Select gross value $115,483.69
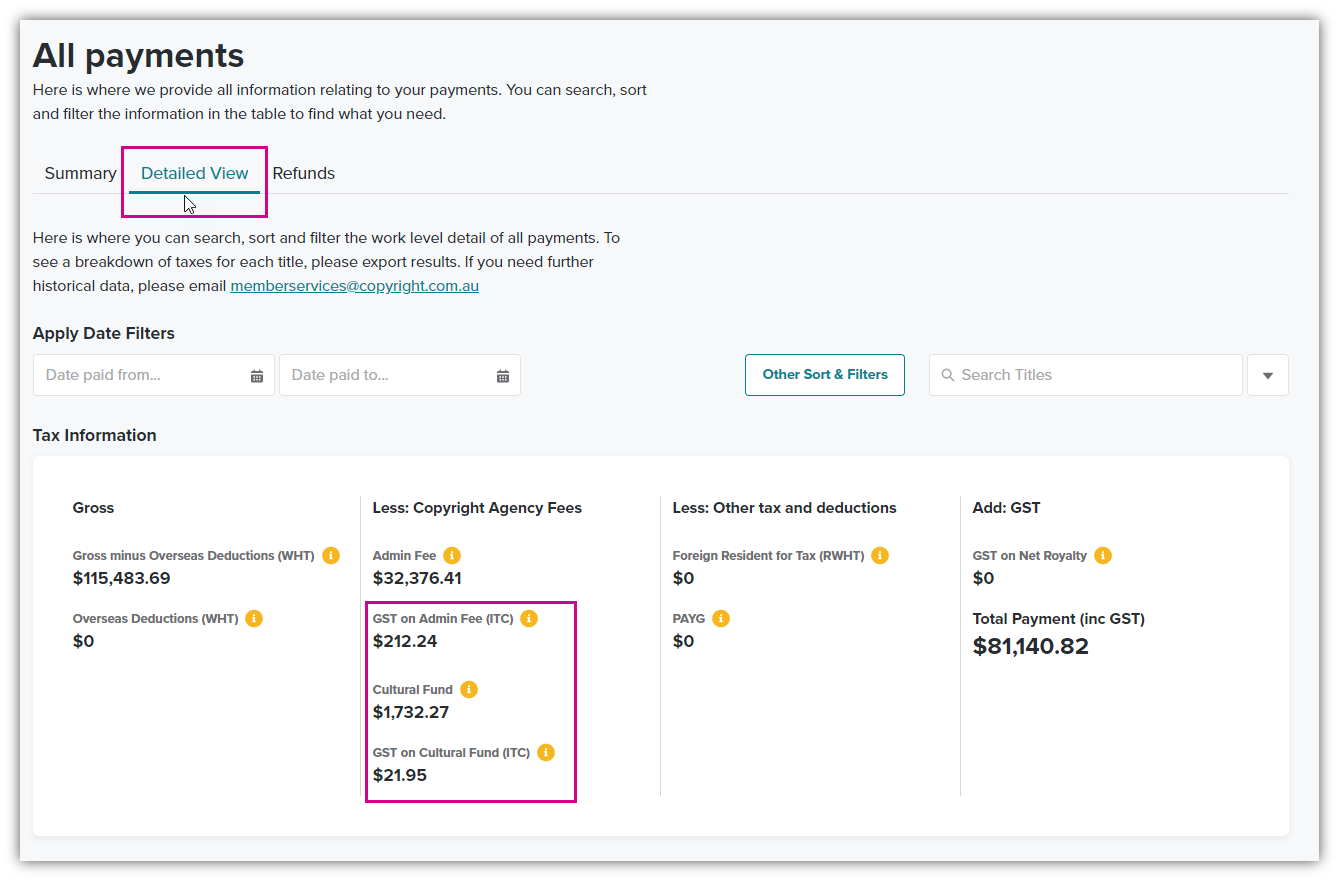 click(122, 578)
